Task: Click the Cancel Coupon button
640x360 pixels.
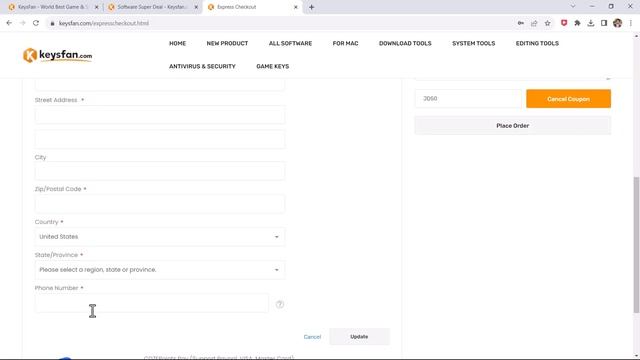Action: coord(569,99)
